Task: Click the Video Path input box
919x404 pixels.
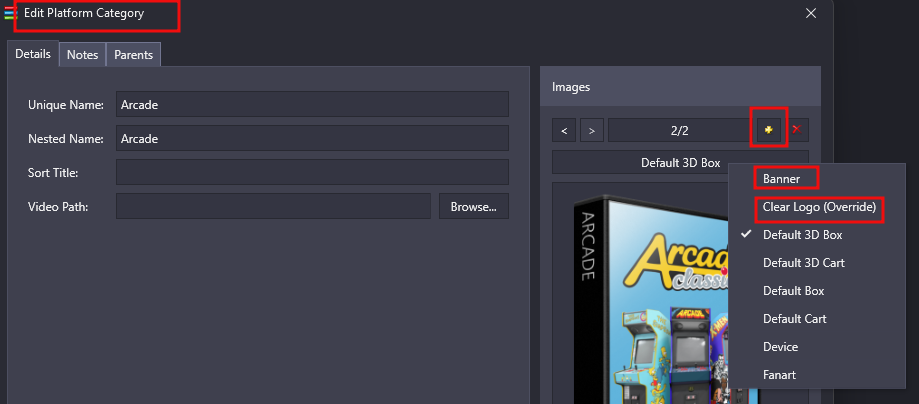Action: pyautogui.click(x=273, y=206)
